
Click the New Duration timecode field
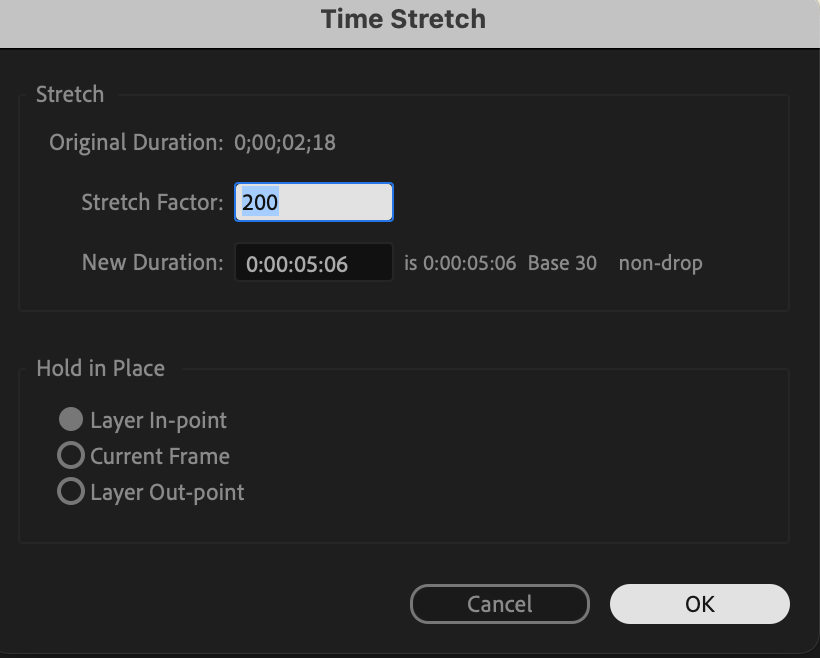point(314,263)
